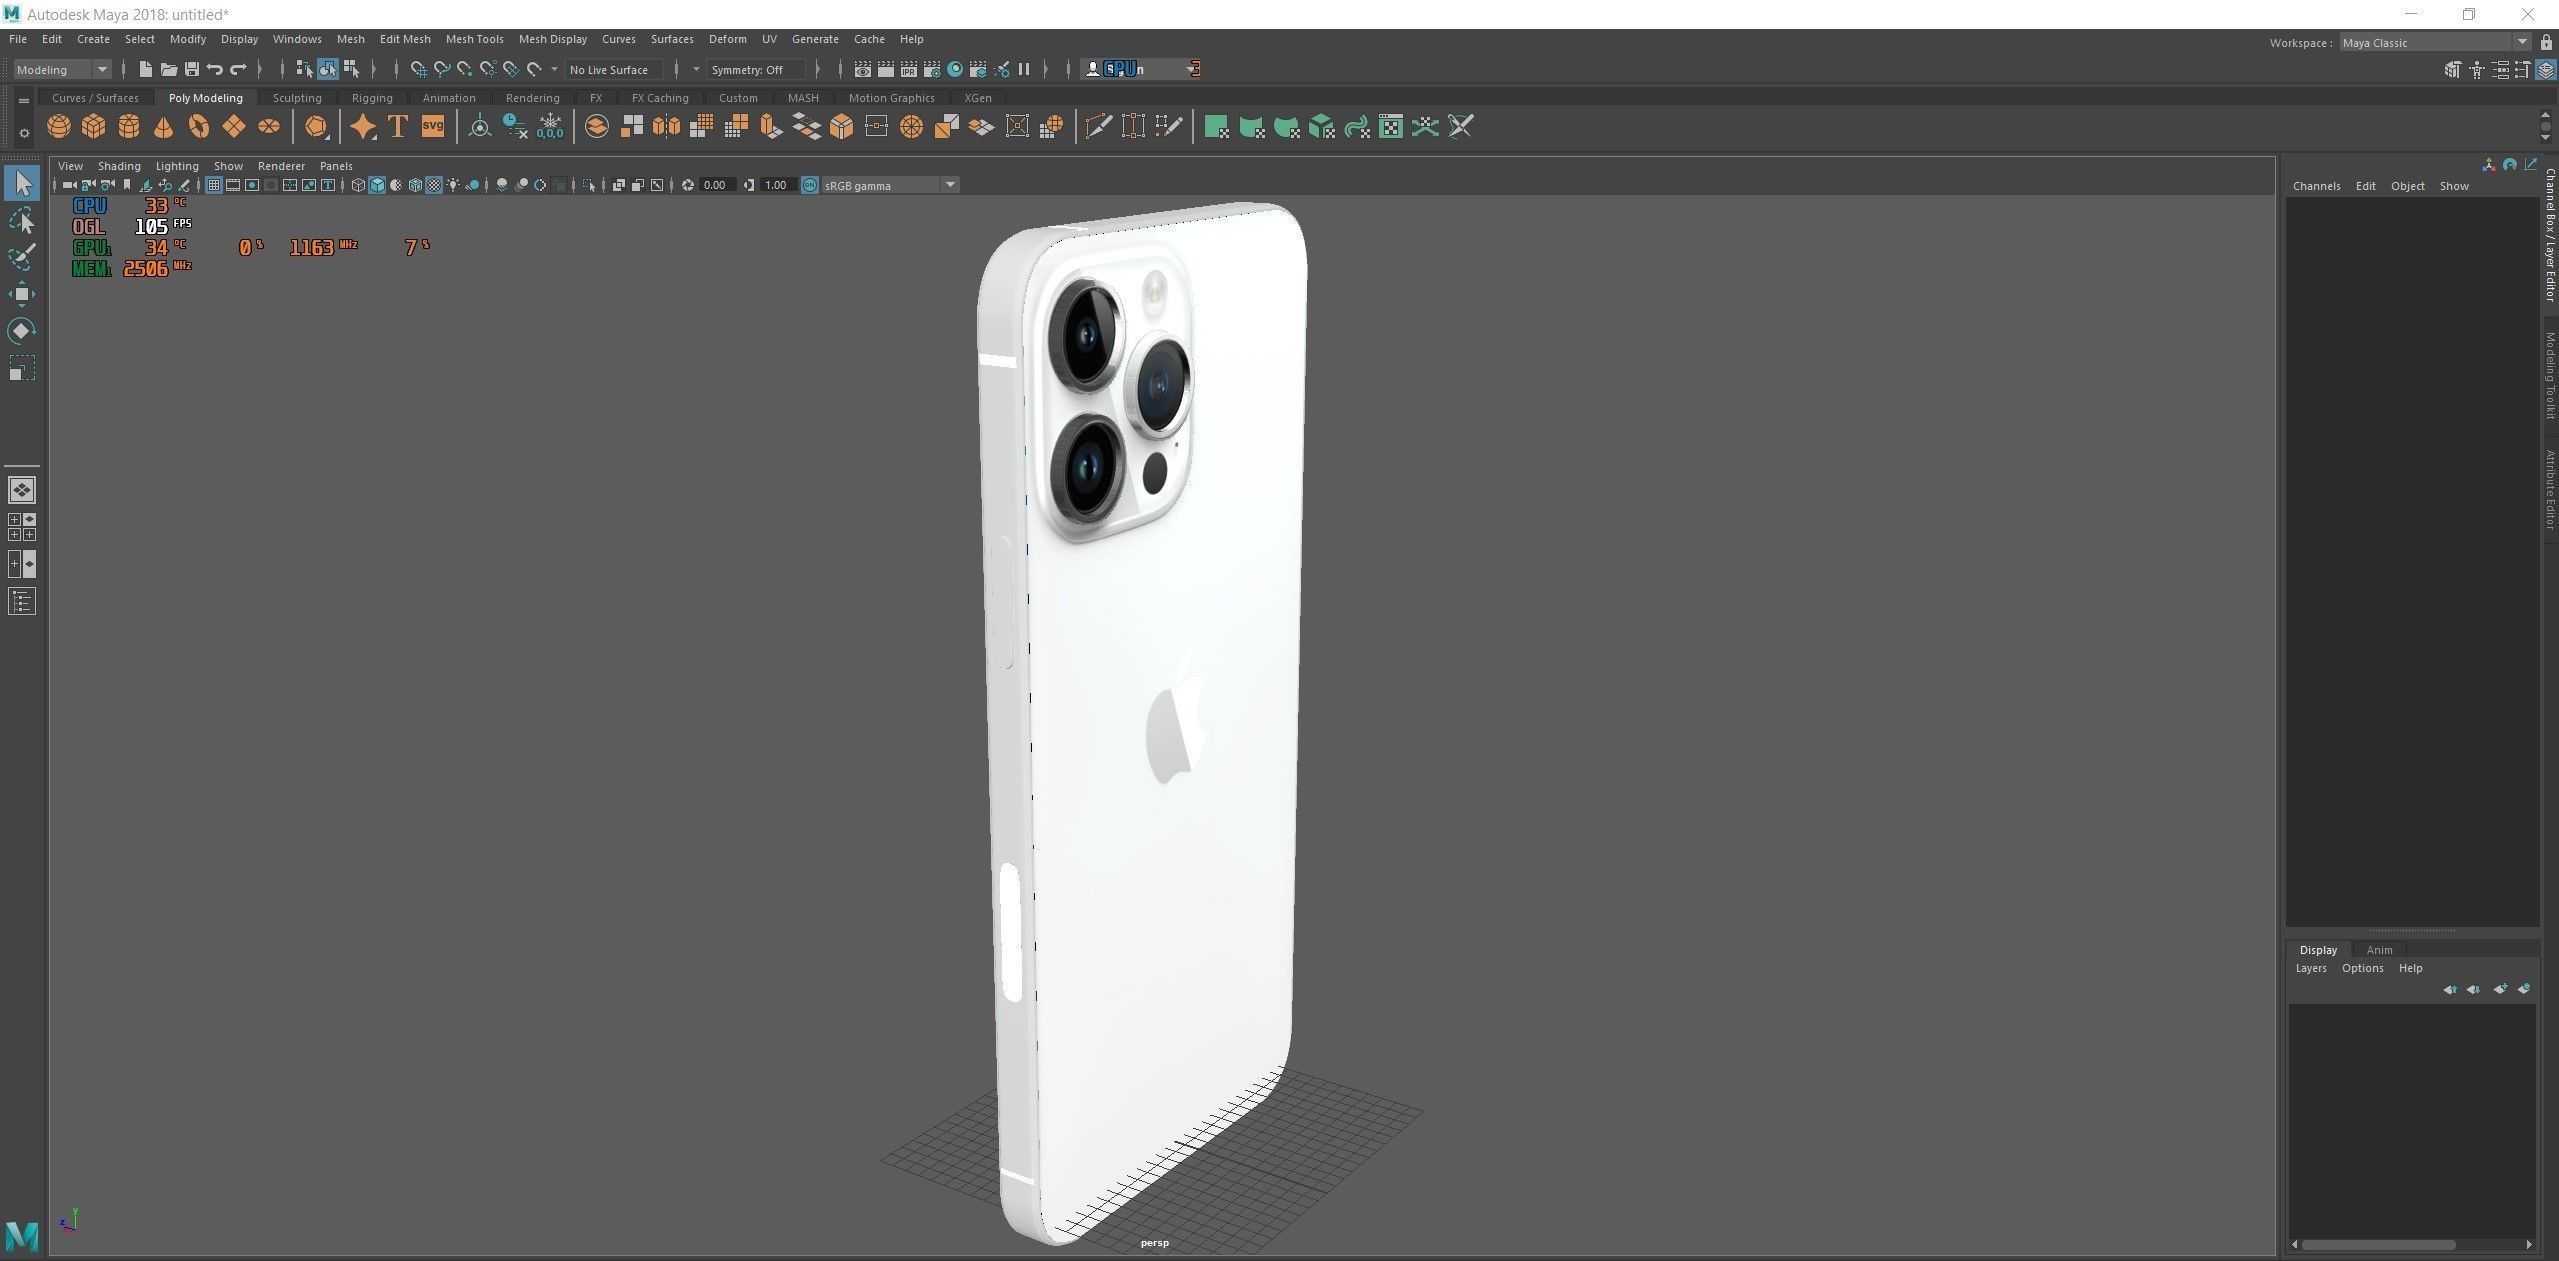The width and height of the screenshot is (2559, 1261).
Task: Open the viewport Shading menu
Action: [x=119, y=166]
